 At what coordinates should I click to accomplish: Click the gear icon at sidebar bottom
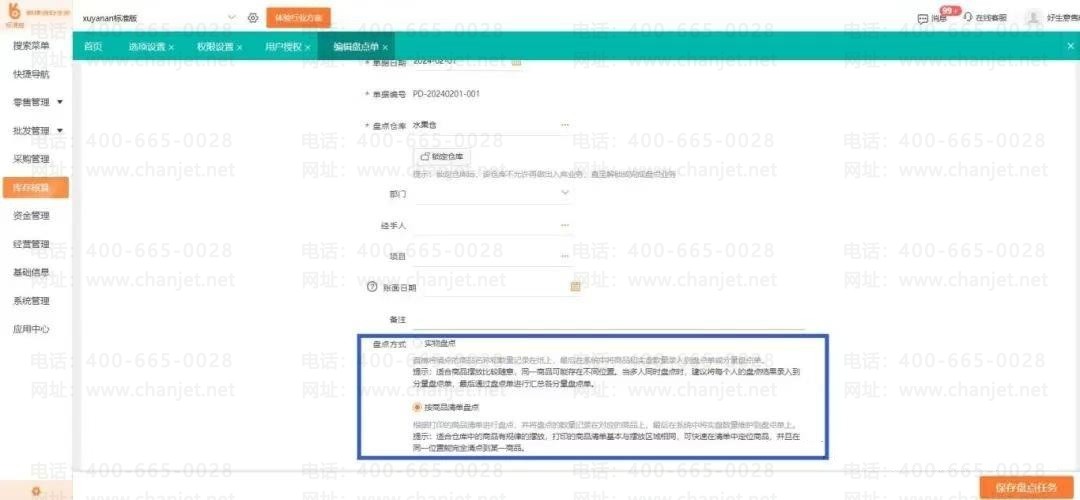pos(36,492)
